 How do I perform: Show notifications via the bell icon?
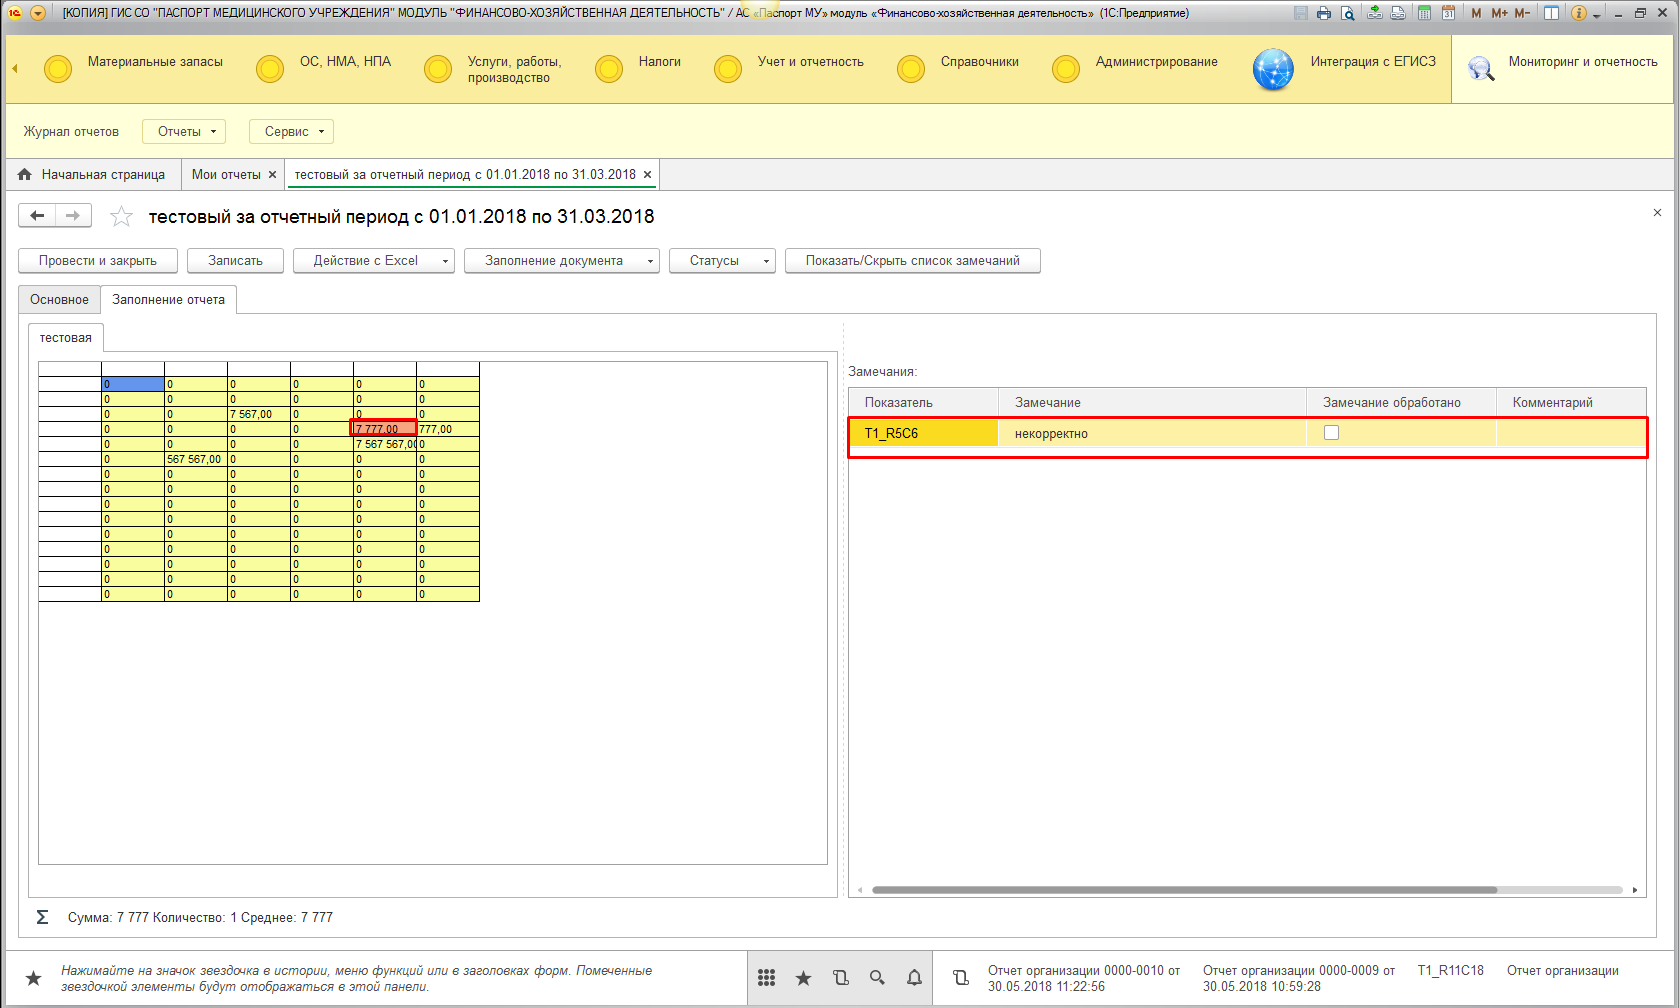tap(914, 978)
